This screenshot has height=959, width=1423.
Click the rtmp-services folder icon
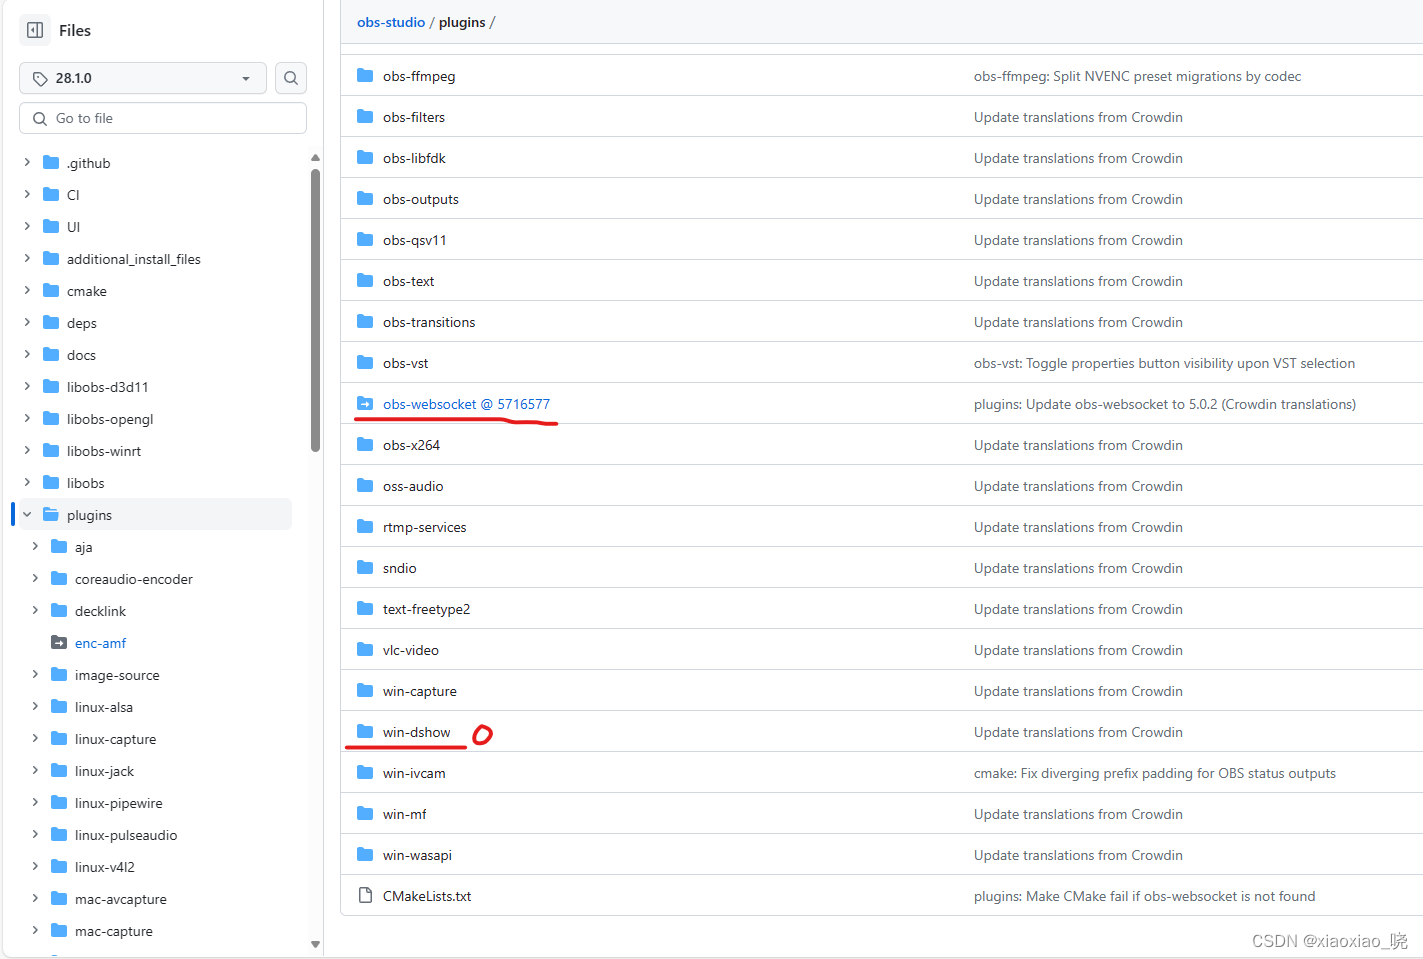pos(365,526)
